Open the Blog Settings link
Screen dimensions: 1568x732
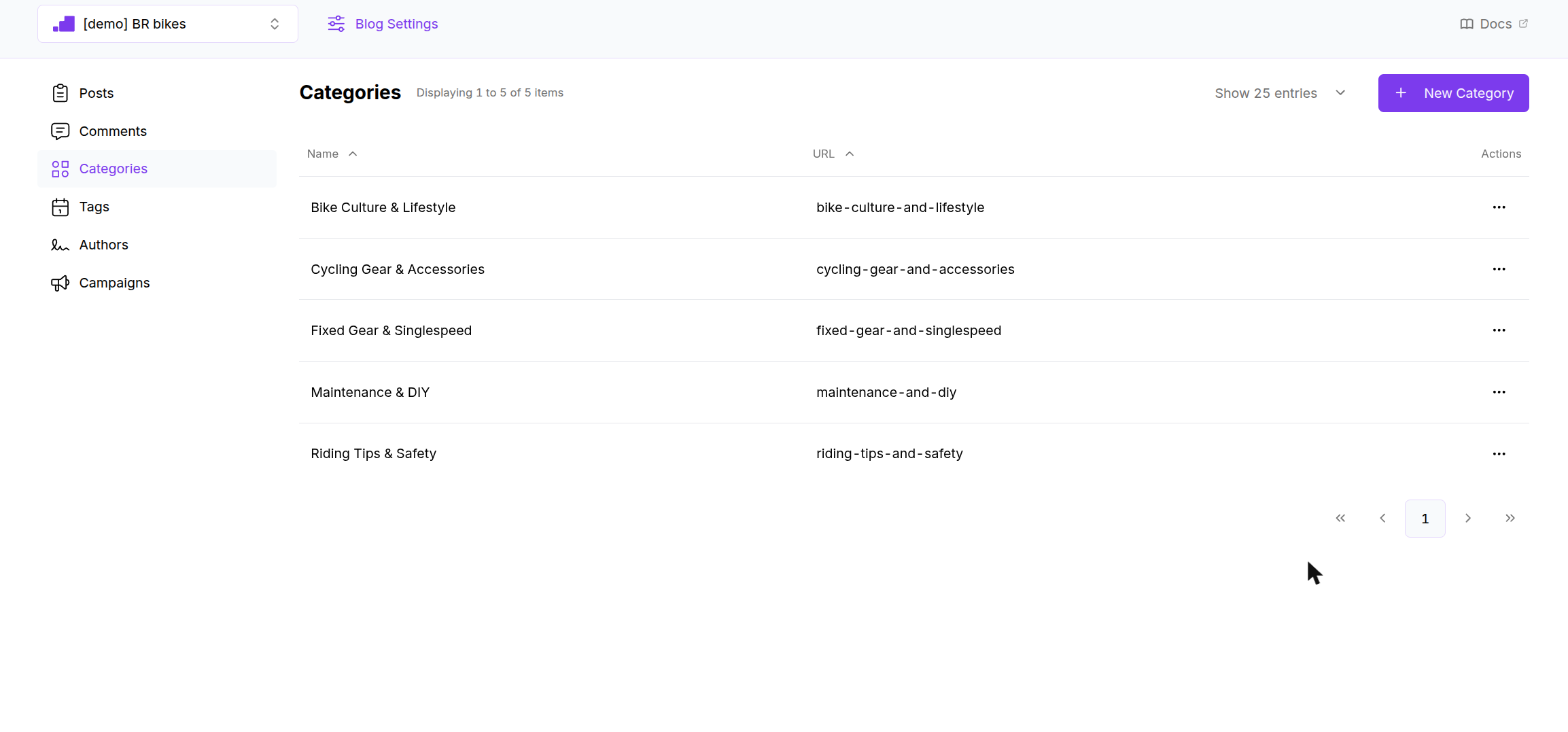(x=383, y=24)
